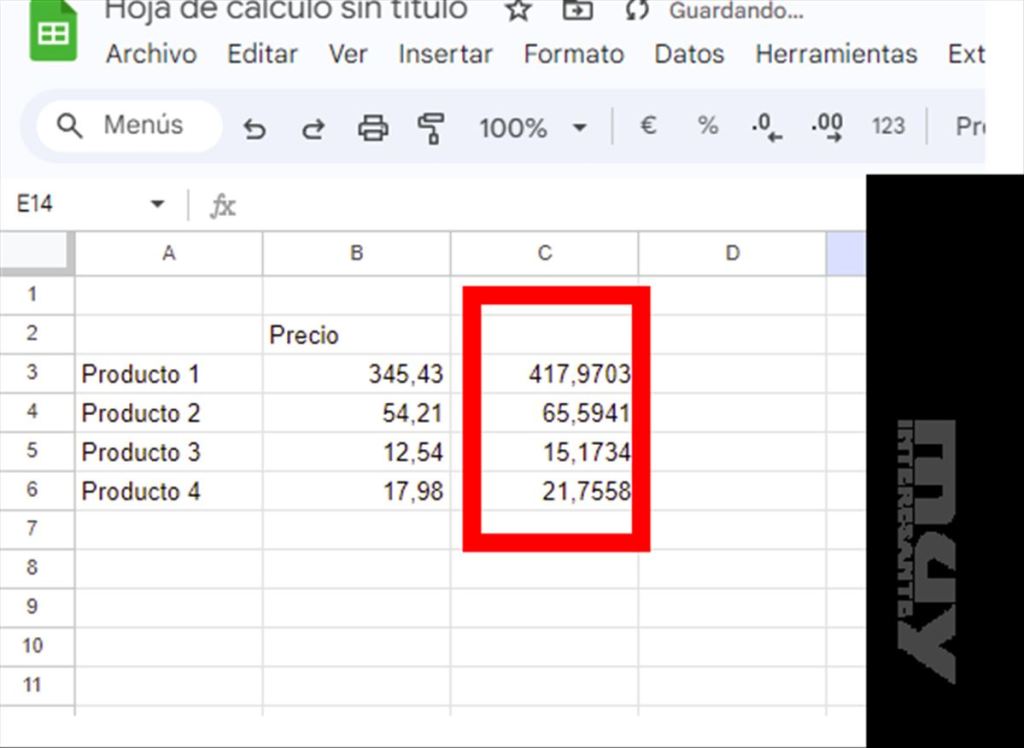Image resolution: width=1024 pixels, height=748 pixels.
Task: Star the spreadsheet as favorite
Action: tap(518, 11)
